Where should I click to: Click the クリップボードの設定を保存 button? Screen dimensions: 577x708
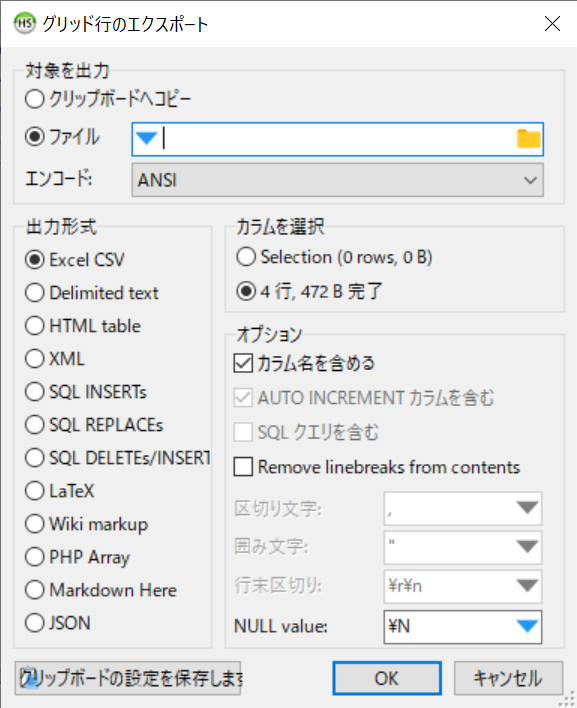coord(128,678)
